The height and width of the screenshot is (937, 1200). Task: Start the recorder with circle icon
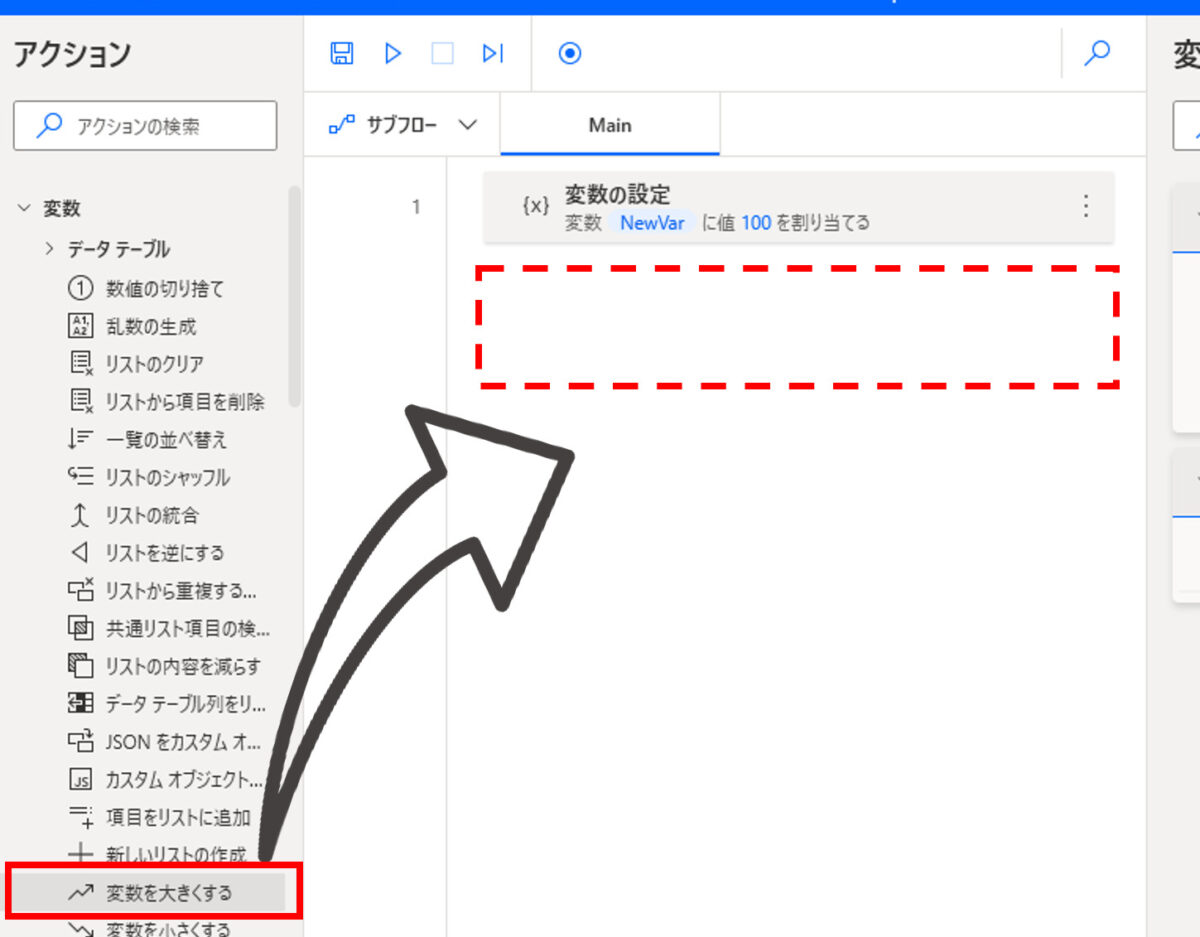[569, 54]
